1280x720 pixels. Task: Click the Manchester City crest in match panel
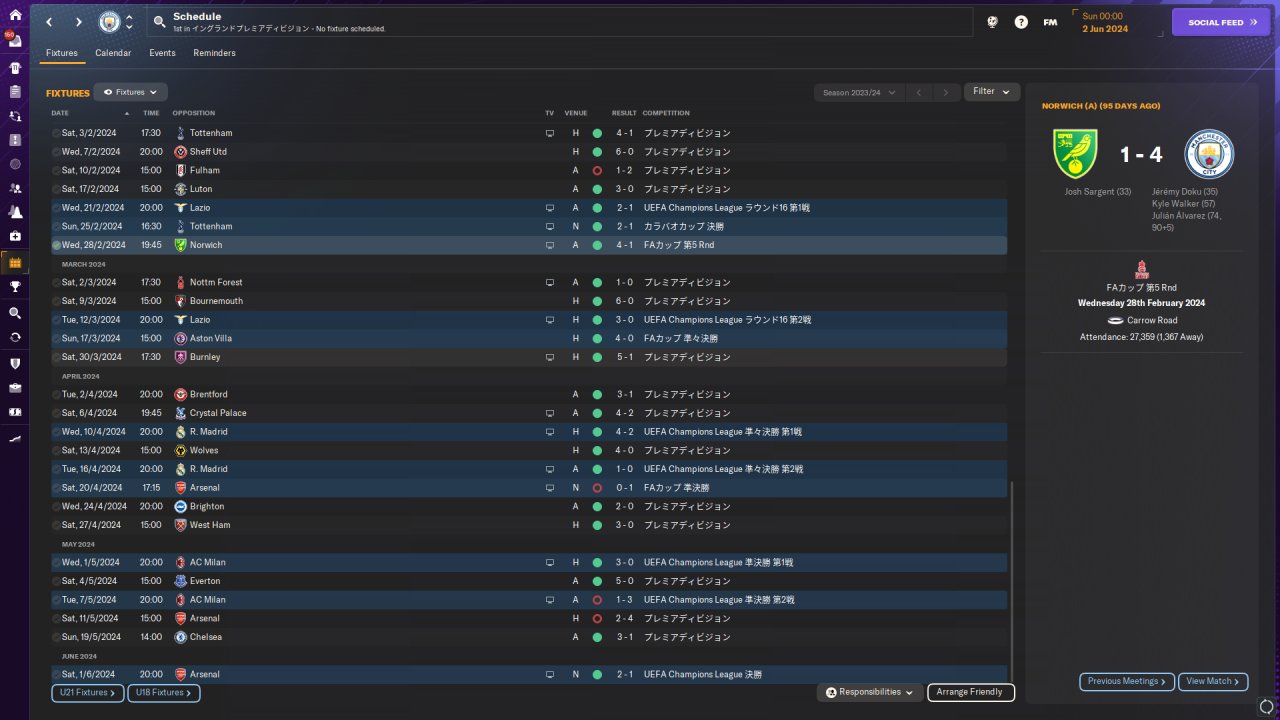tap(1209, 154)
